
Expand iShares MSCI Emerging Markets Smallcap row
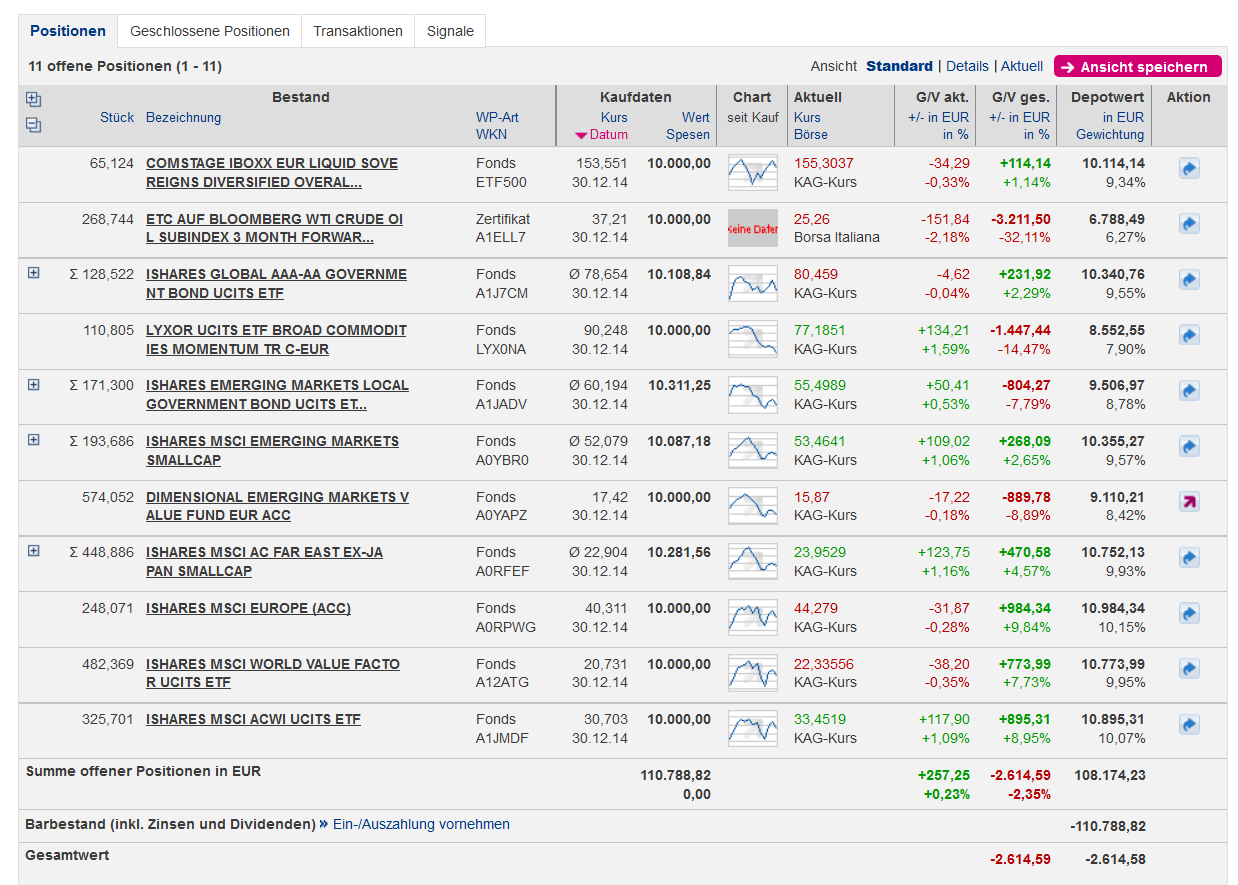click(x=34, y=440)
